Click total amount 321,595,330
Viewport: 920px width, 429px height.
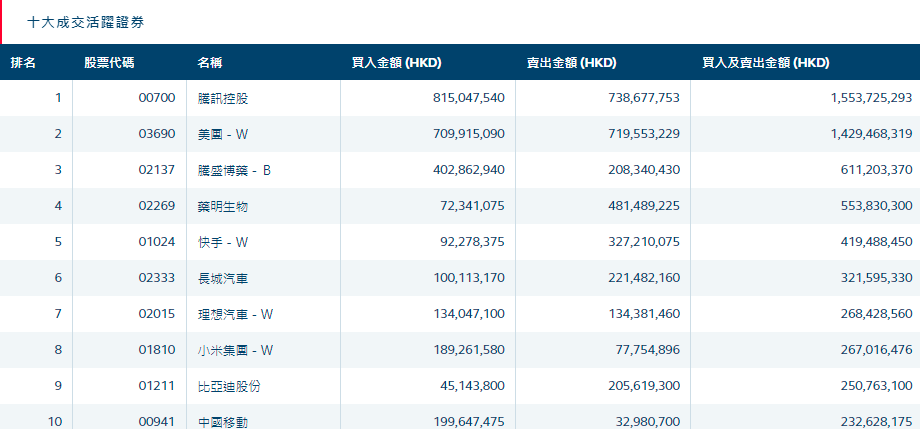tap(877, 278)
